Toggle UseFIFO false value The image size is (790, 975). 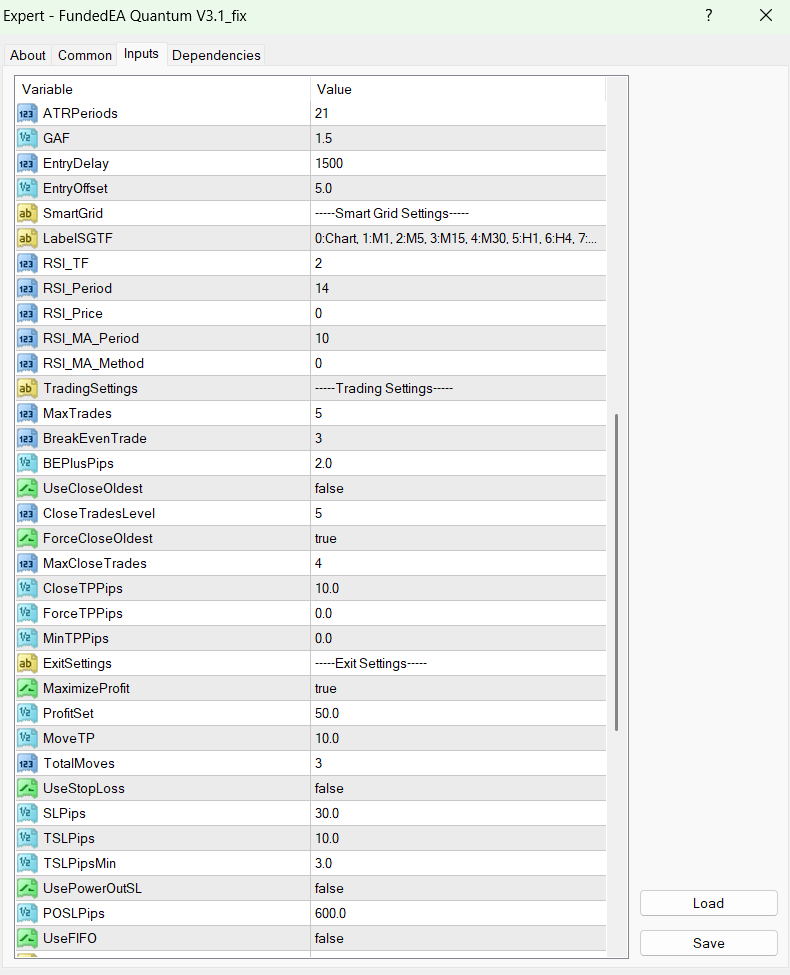pos(458,938)
